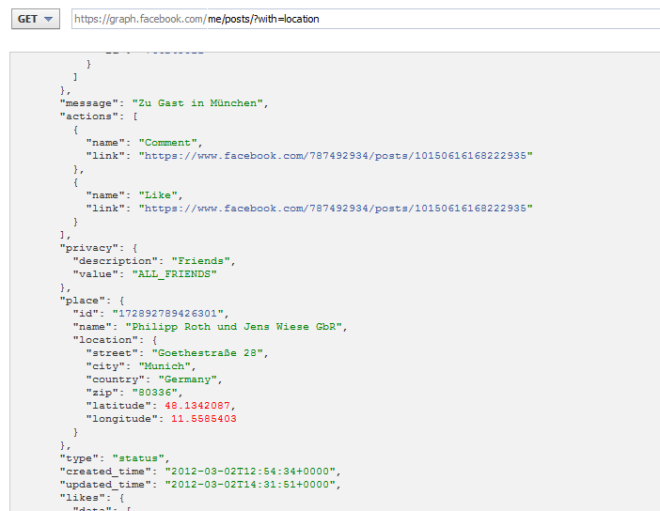This screenshot has width=660, height=511.
Task: Open the place id 172892789426301 link
Action: click(x=168, y=314)
